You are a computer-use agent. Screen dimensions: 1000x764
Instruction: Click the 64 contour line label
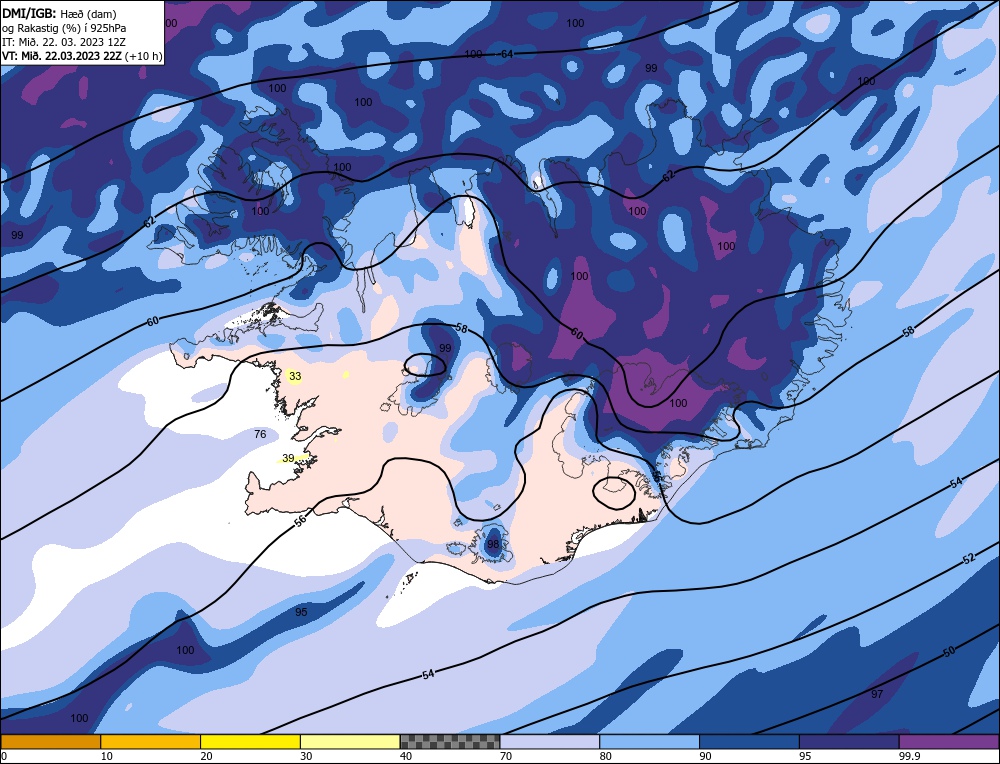pos(507,54)
